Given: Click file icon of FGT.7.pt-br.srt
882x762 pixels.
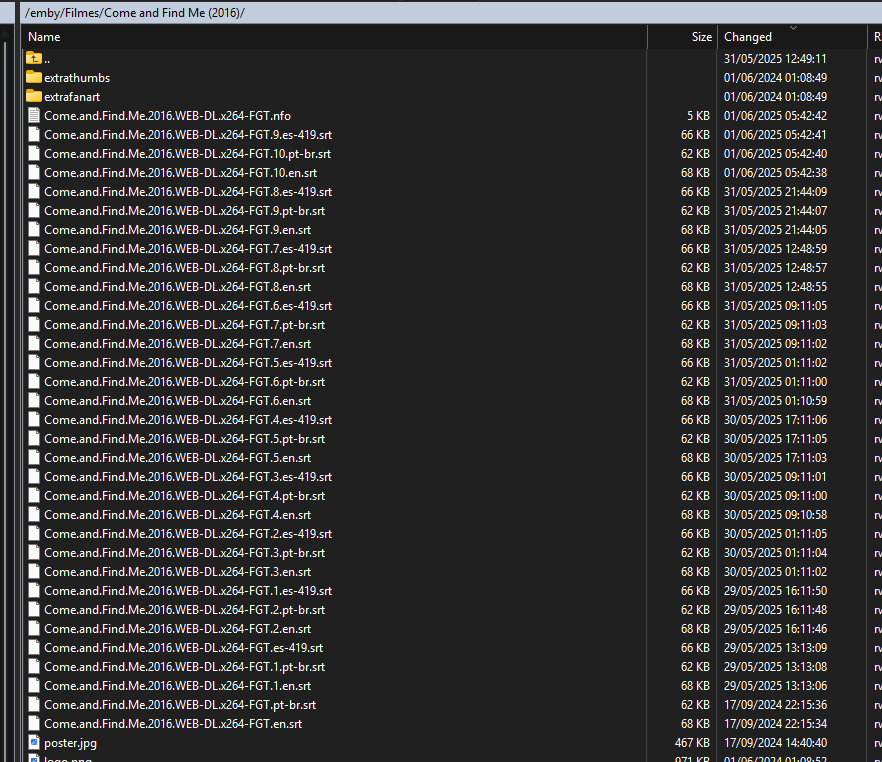Looking at the screenshot, I should click(34, 325).
